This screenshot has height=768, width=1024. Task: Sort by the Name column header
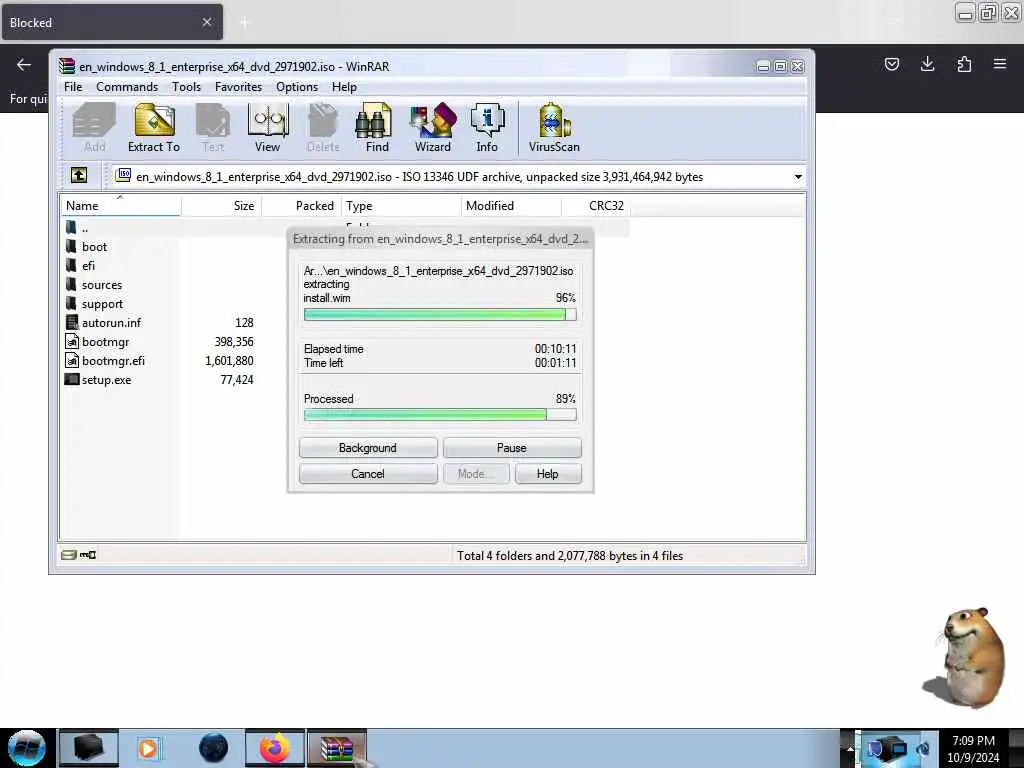pos(121,206)
